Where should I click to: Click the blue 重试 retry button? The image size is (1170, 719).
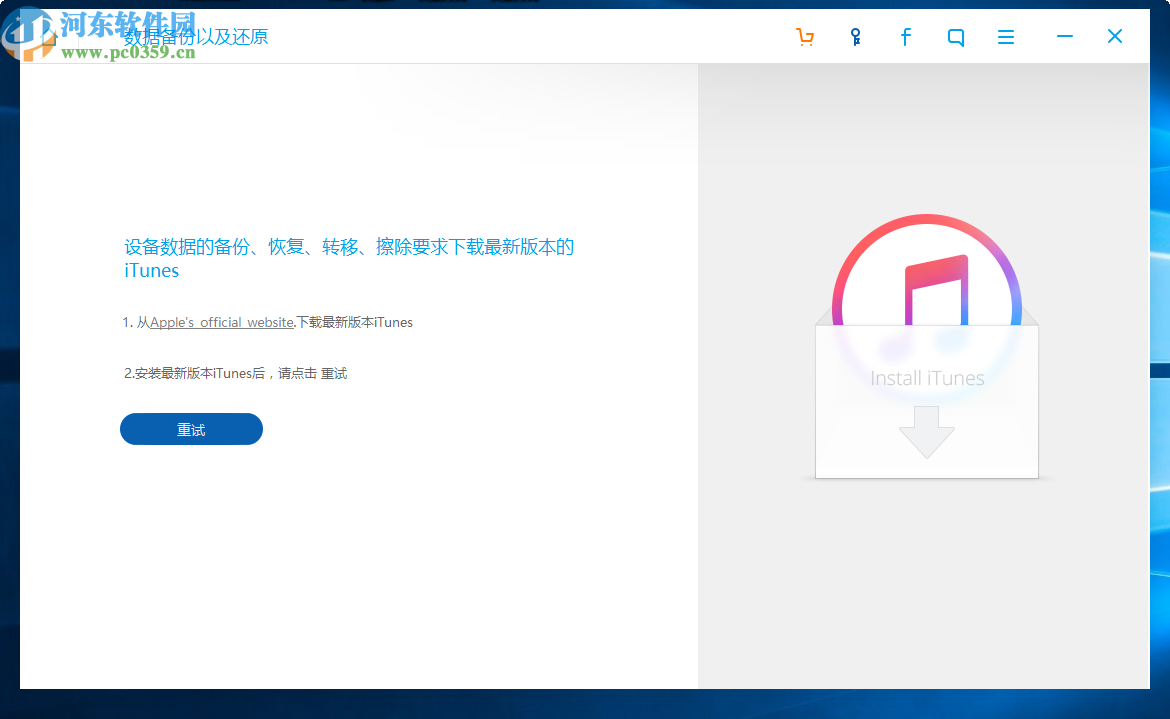click(x=191, y=429)
